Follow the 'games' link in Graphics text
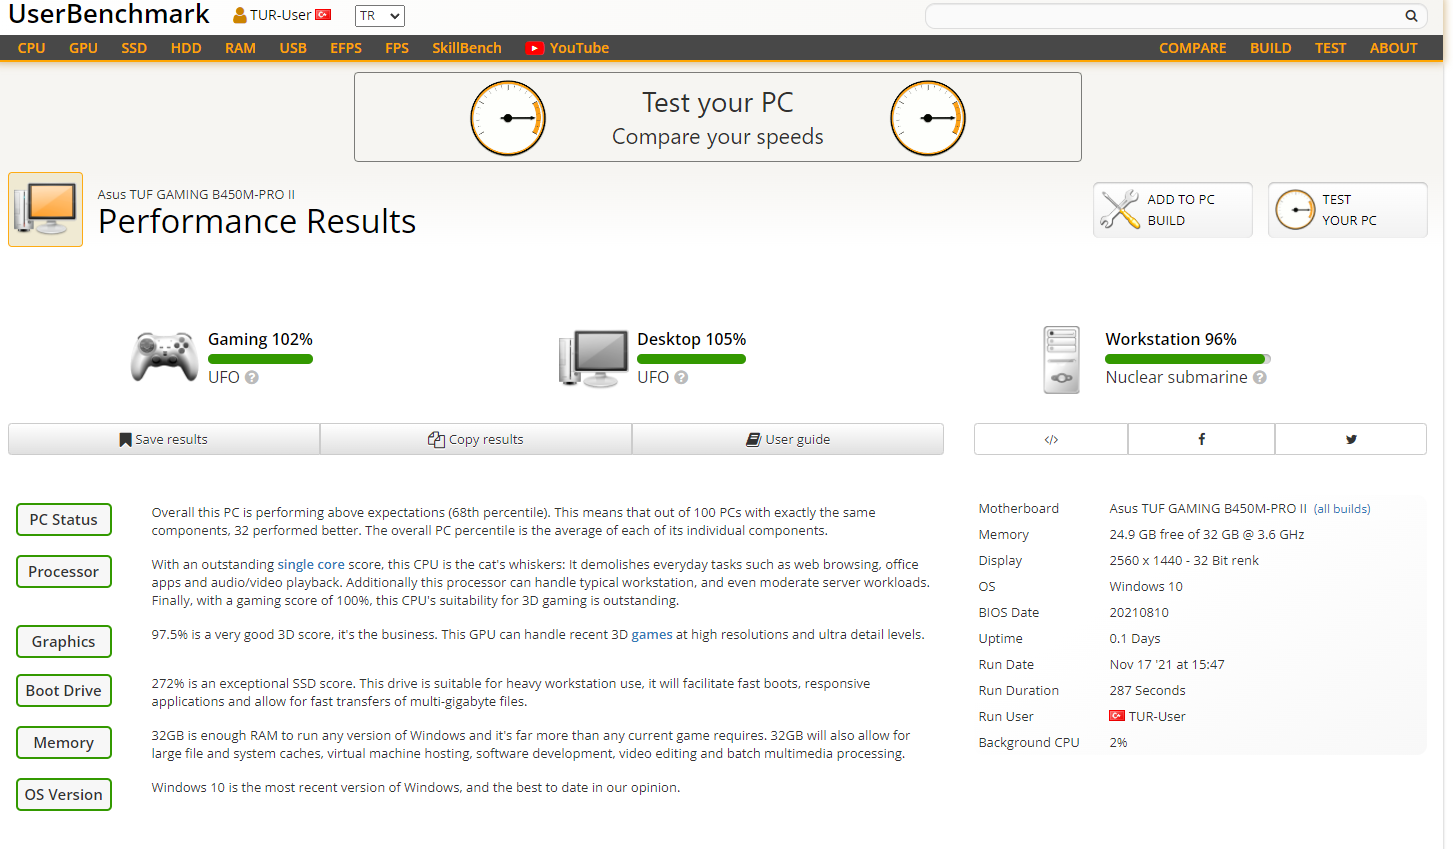The image size is (1453, 849). tap(652, 635)
